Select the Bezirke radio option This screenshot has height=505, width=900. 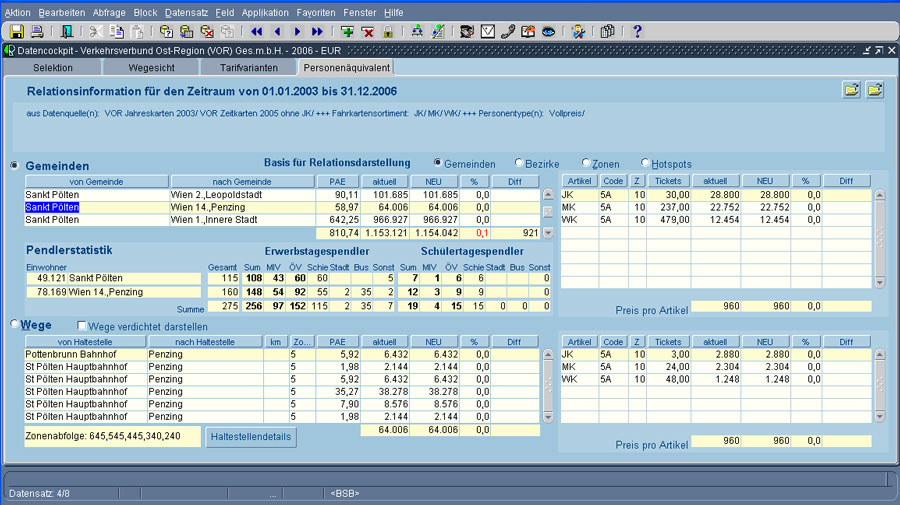pyautogui.click(x=519, y=162)
